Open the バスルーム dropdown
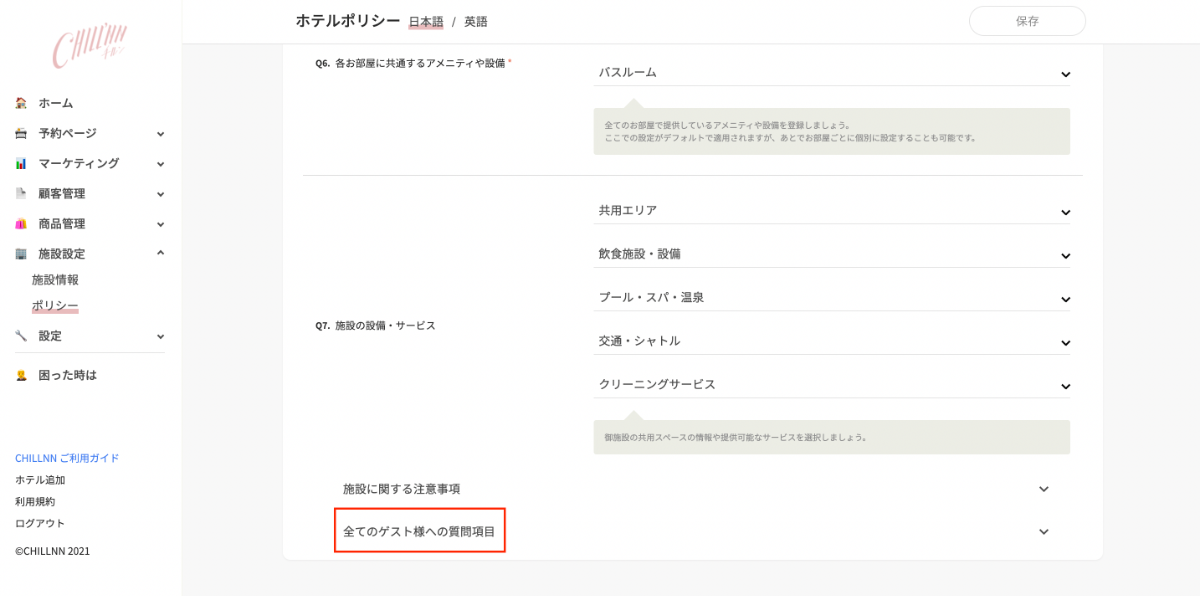Viewport: 1200px width, 596px height. (832, 73)
